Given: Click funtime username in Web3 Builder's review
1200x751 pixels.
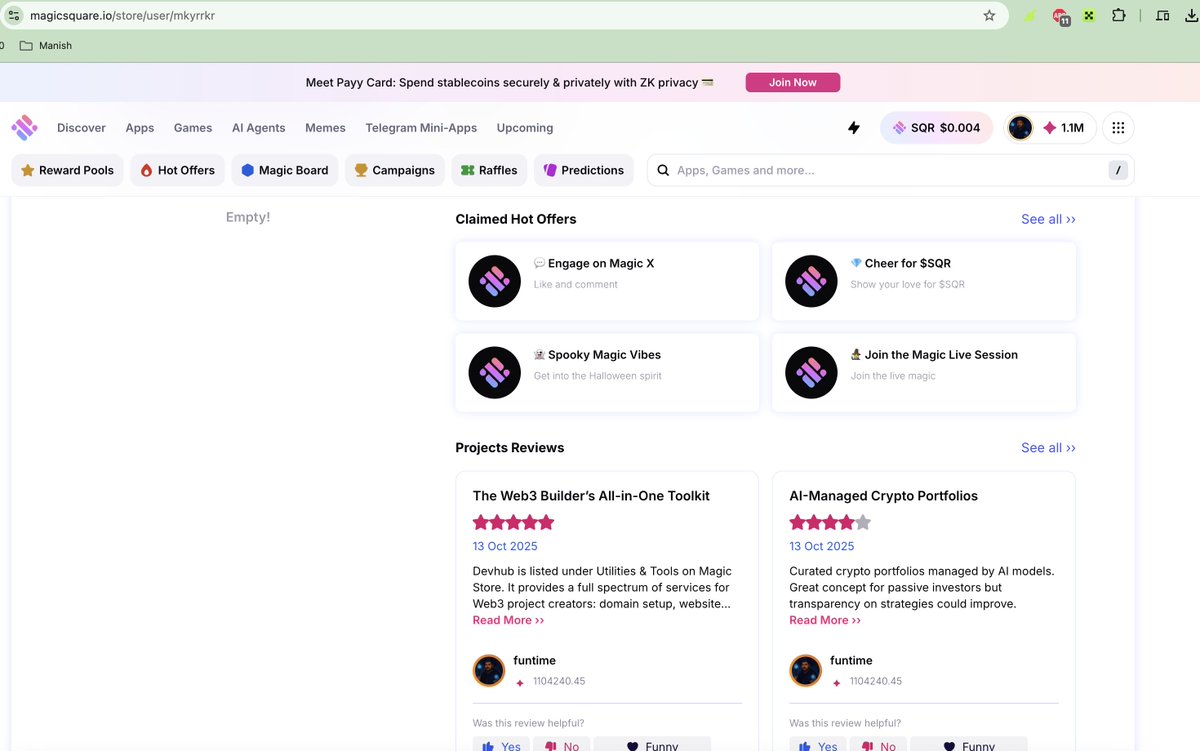Looking at the screenshot, I should click(535, 661).
